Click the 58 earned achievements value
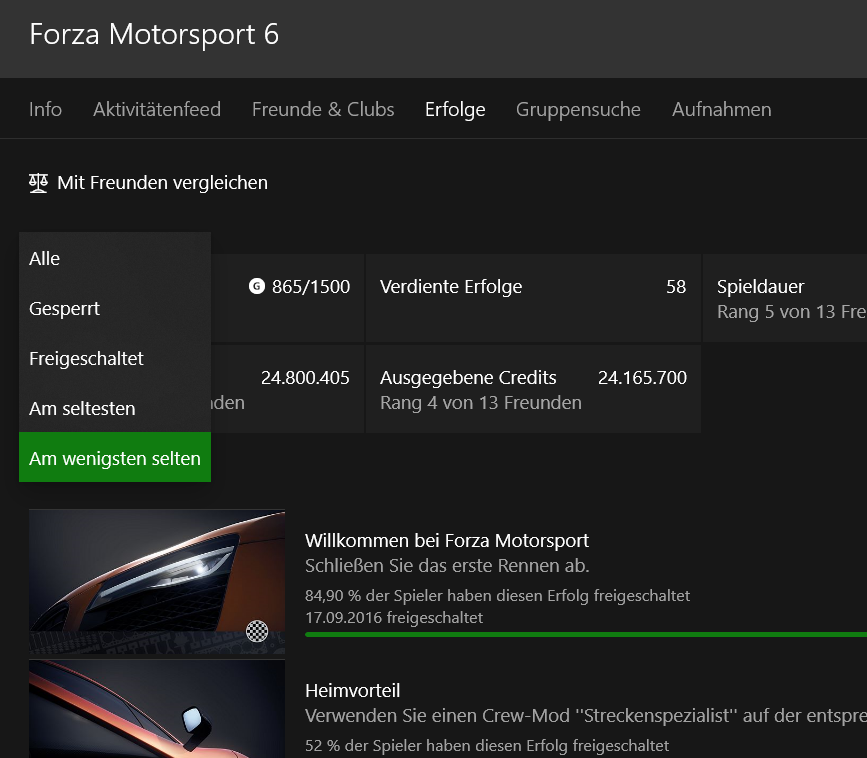 coord(676,286)
